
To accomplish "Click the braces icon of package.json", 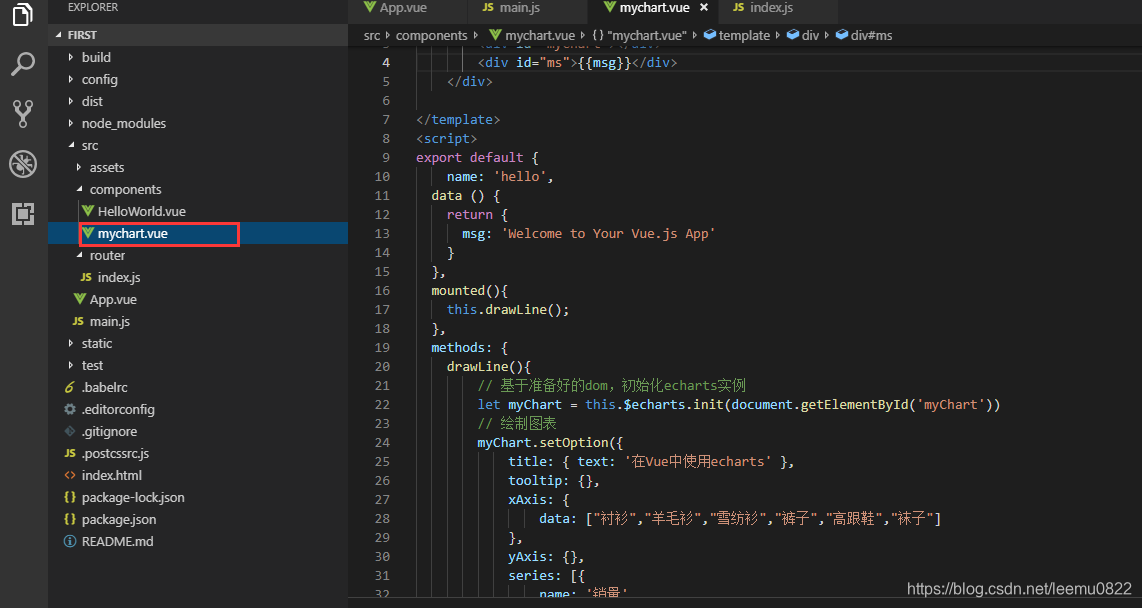I will tap(70, 519).
